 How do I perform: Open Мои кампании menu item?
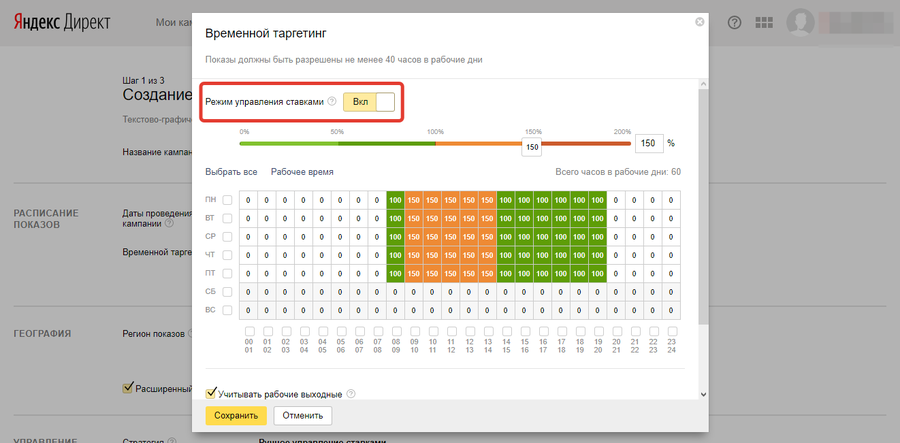[x=175, y=22]
